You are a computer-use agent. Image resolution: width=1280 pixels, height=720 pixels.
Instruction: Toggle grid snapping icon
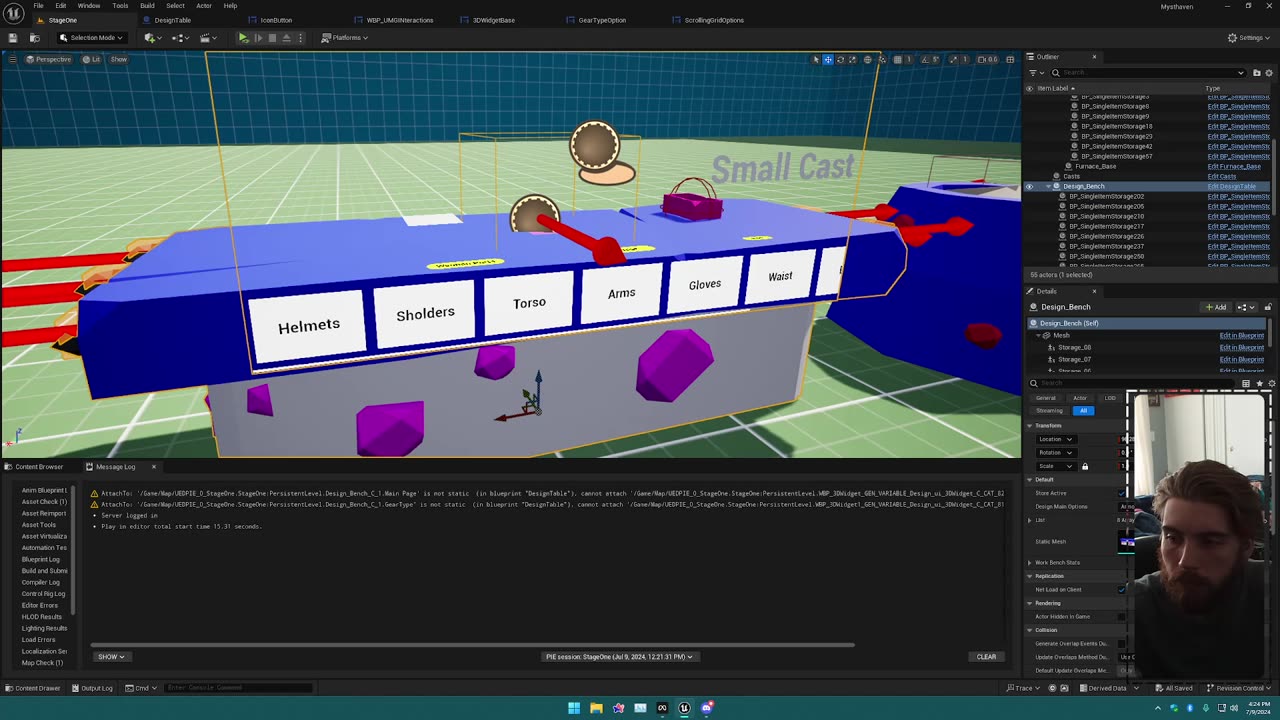coord(898,59)
